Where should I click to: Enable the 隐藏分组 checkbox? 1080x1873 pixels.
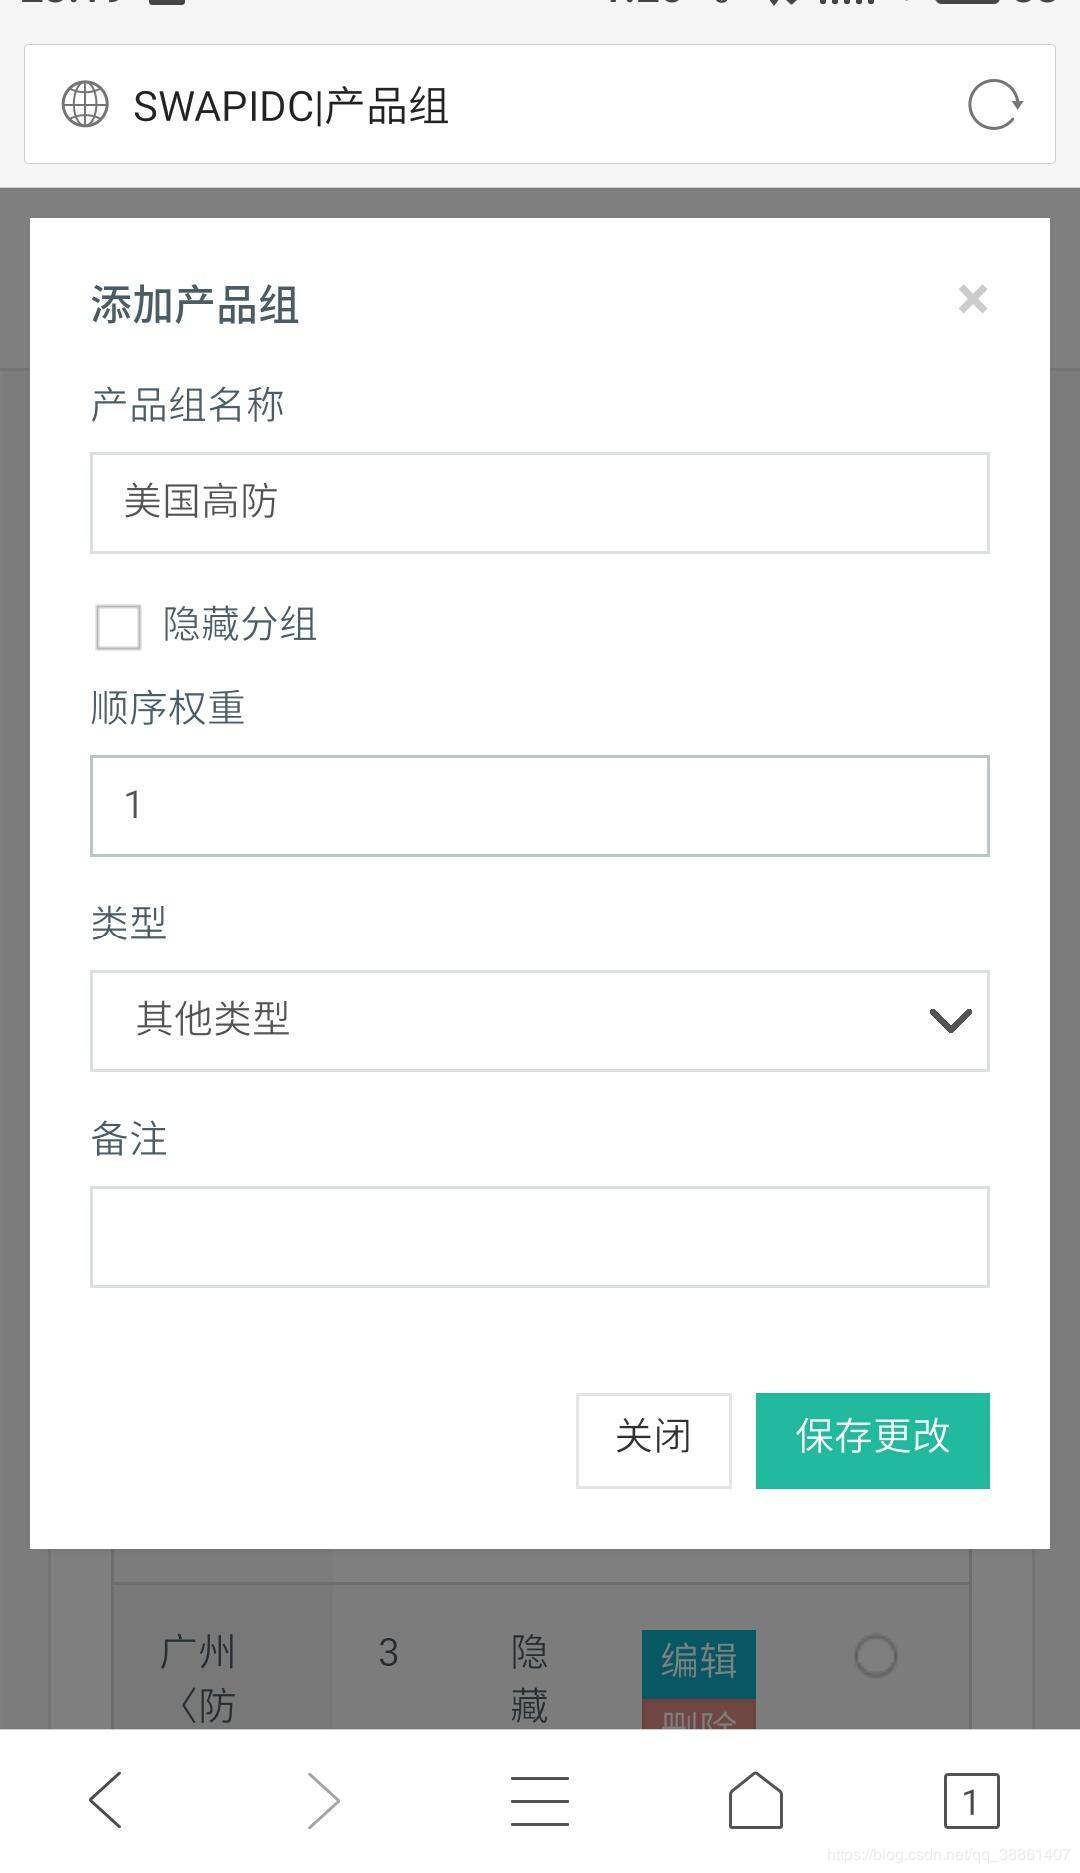[x=118, y=627]
